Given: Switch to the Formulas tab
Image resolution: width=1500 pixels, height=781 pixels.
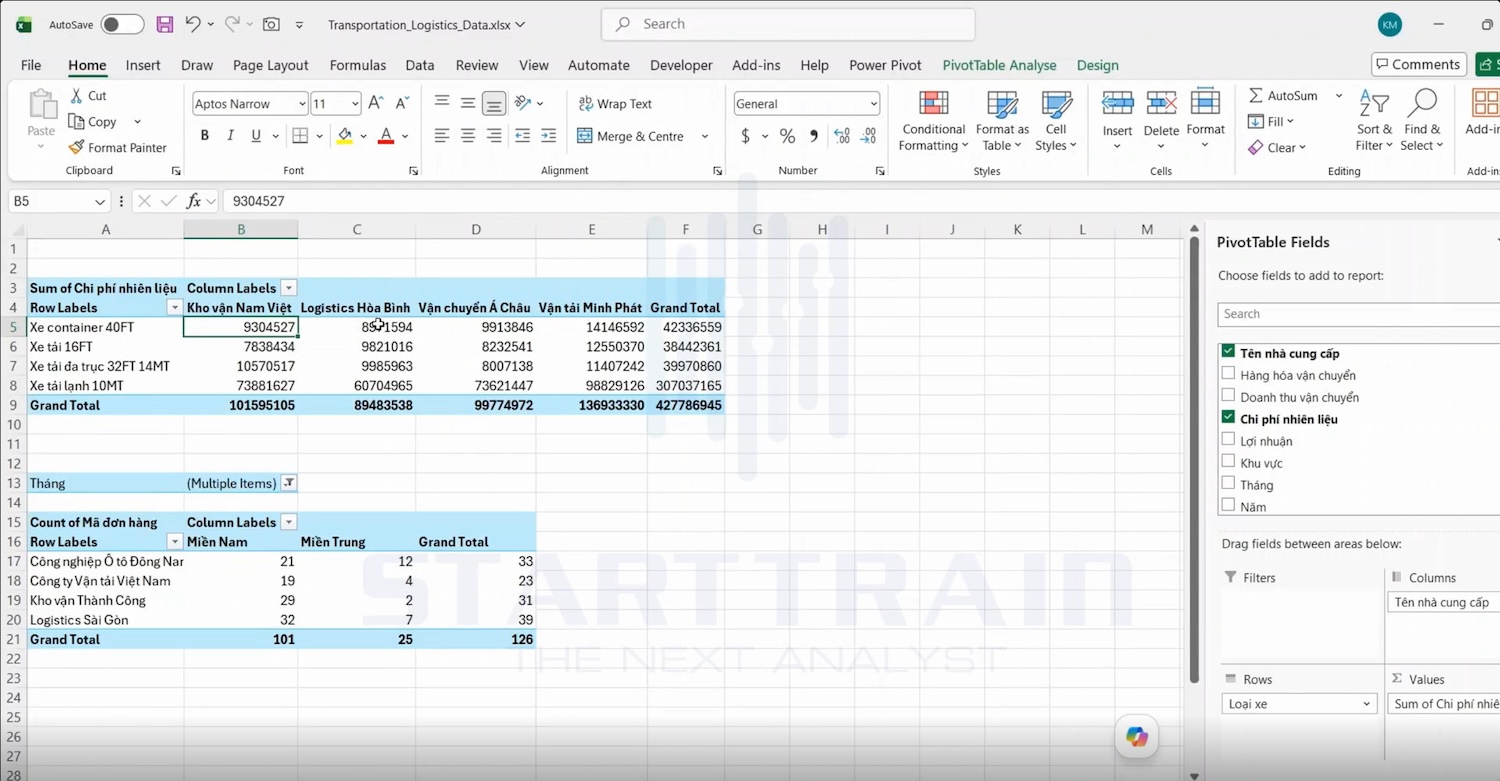Looking at the screenshot, I should click(x=358, y=65).
